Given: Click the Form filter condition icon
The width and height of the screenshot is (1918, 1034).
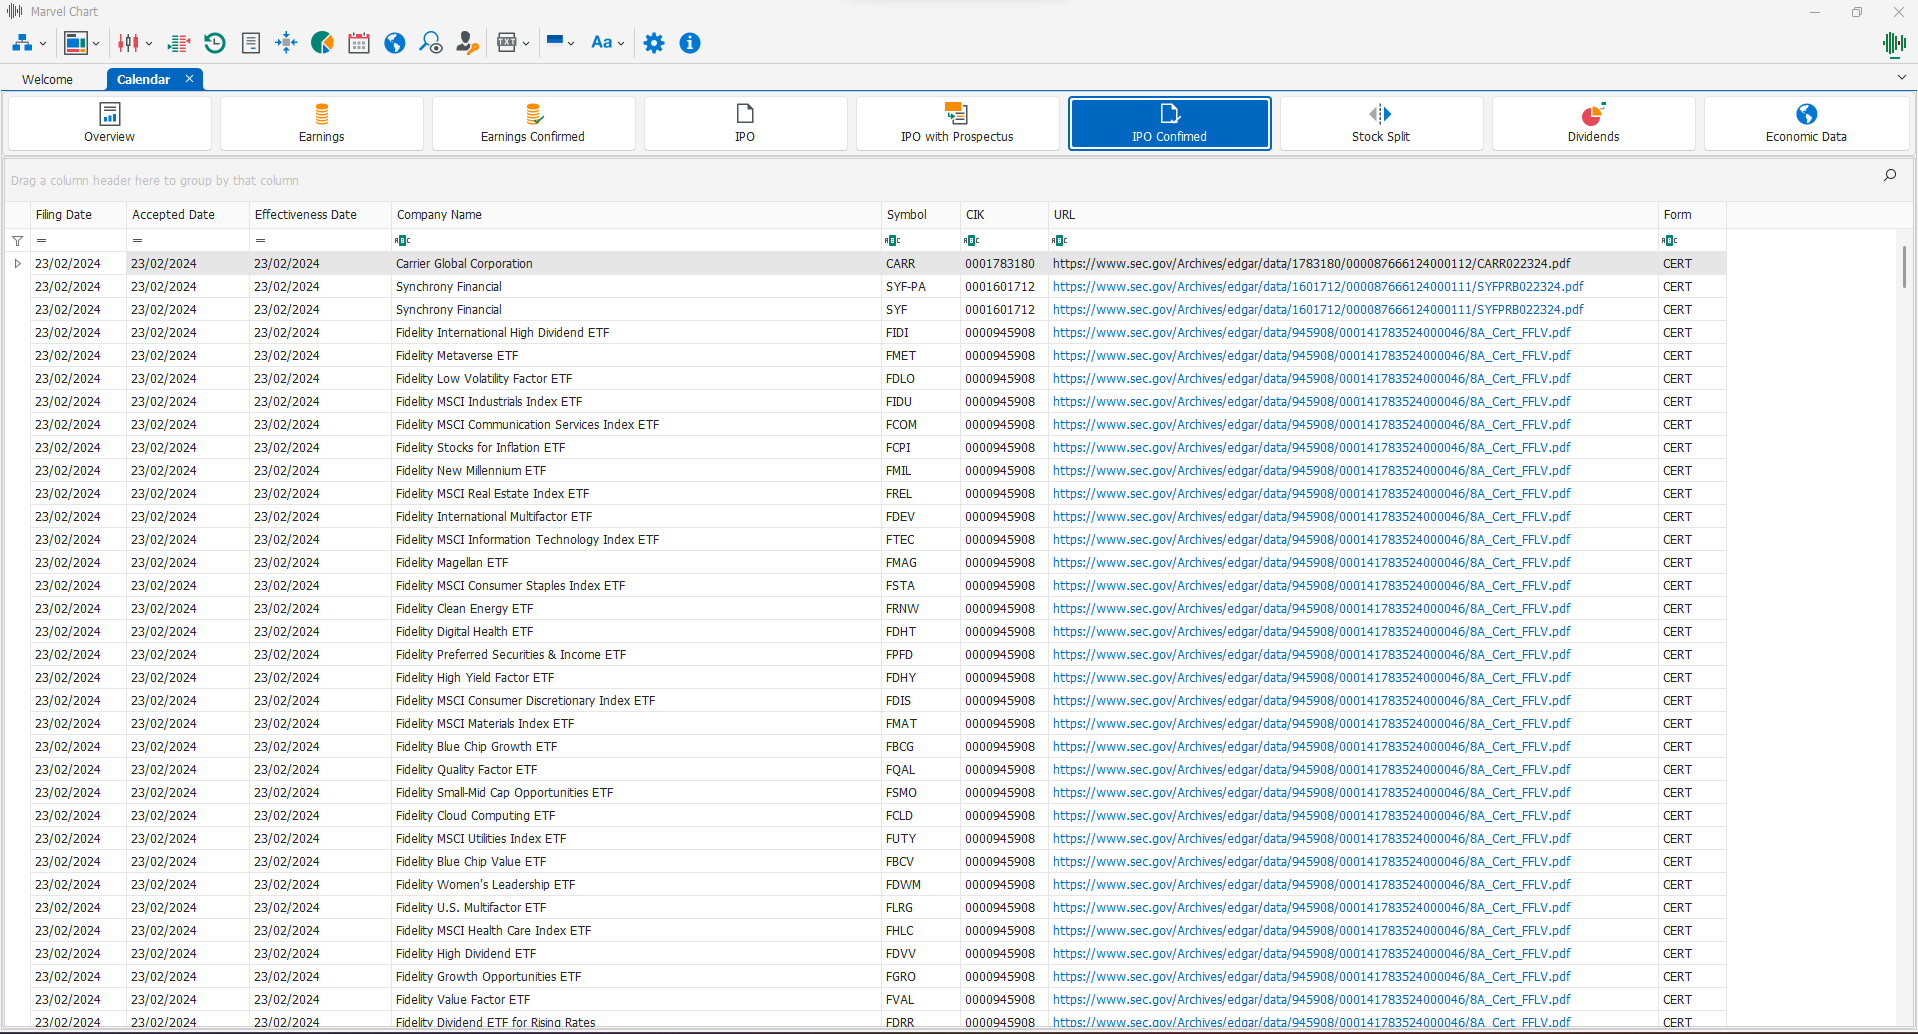Looking at the screenshot, I should click(1669, 240).
